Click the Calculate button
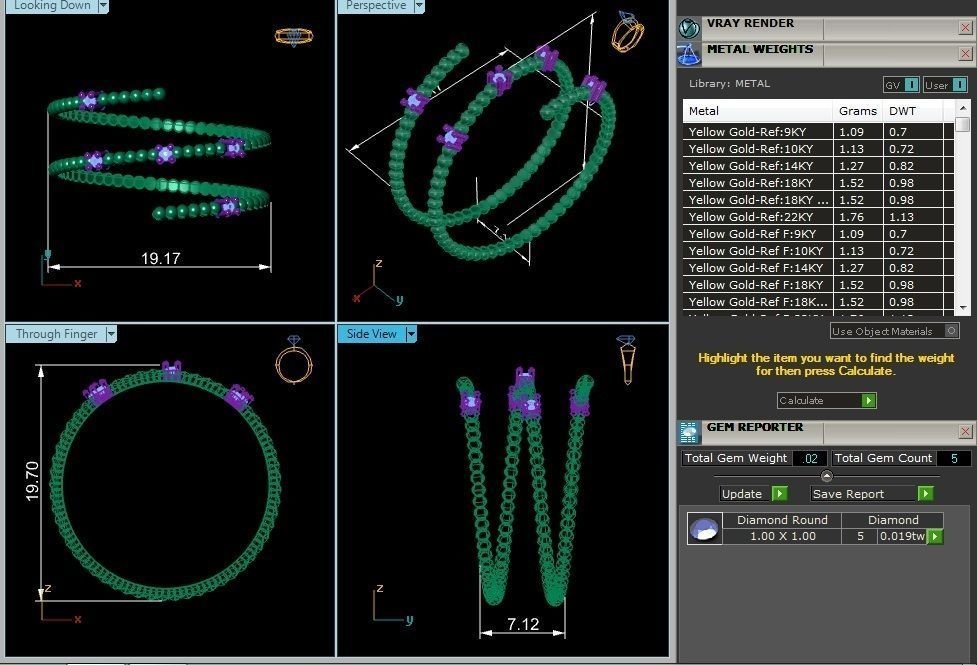977x665 pixels. [x=827, y=400]
